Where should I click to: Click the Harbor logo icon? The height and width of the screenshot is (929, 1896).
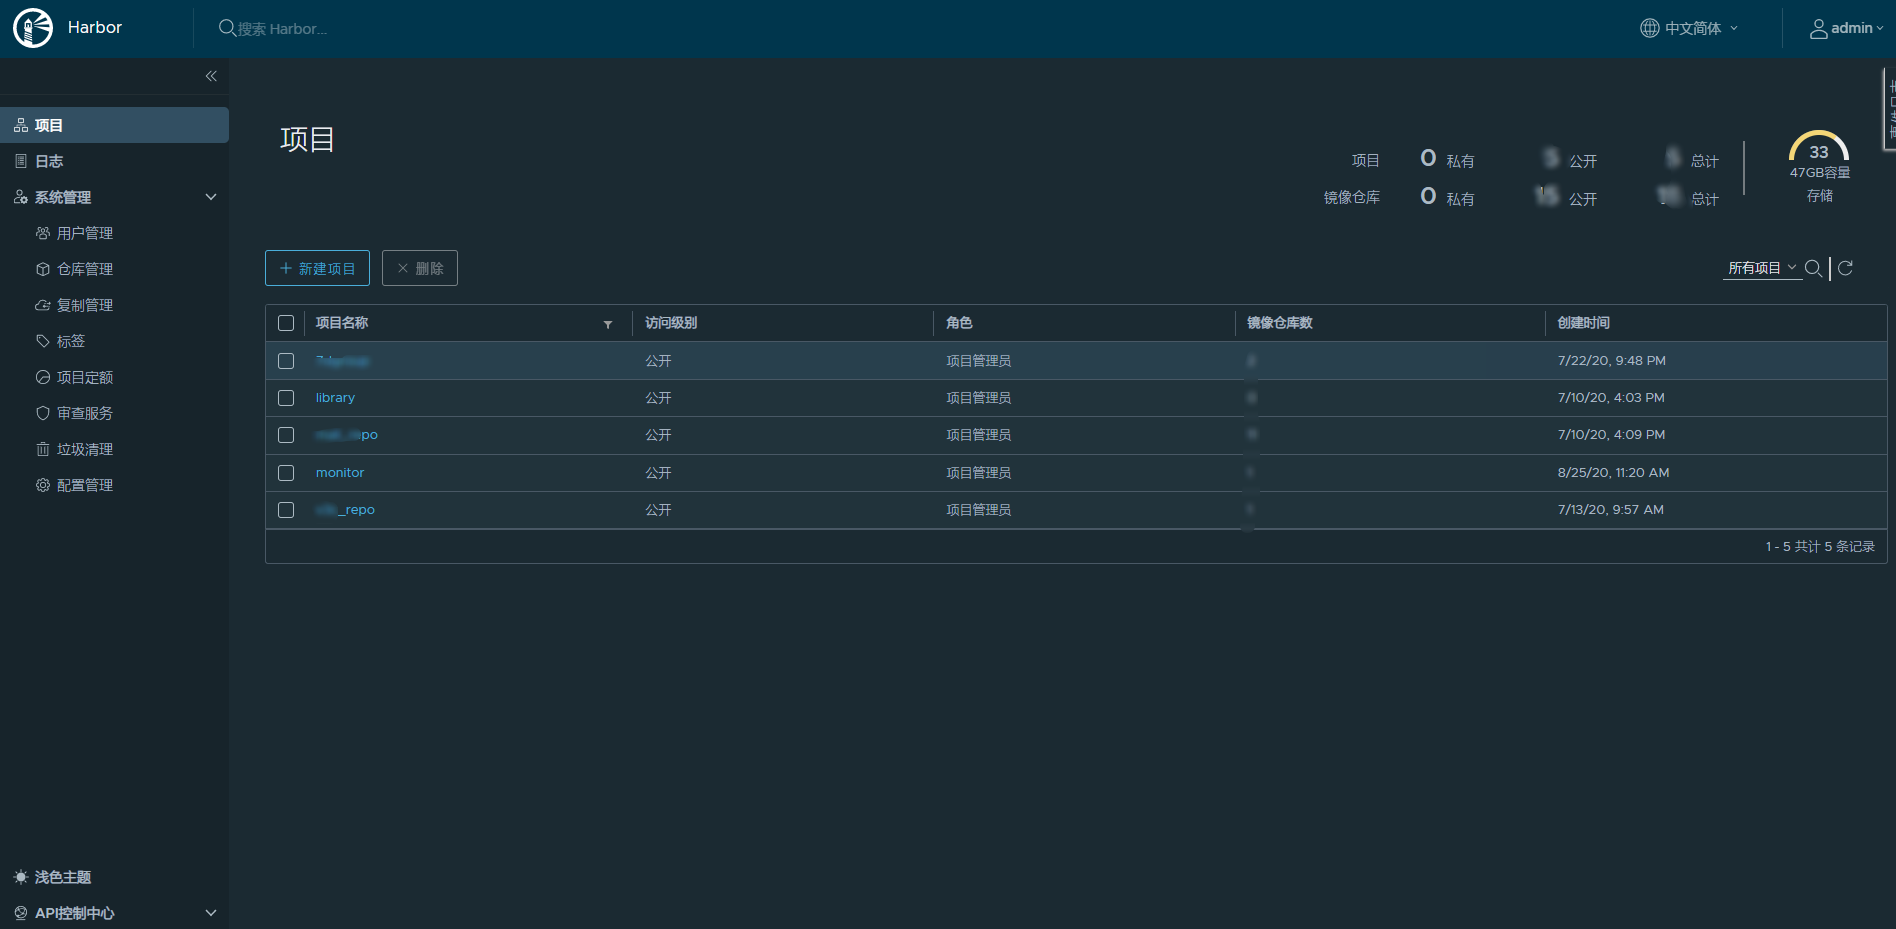point(33,28)
